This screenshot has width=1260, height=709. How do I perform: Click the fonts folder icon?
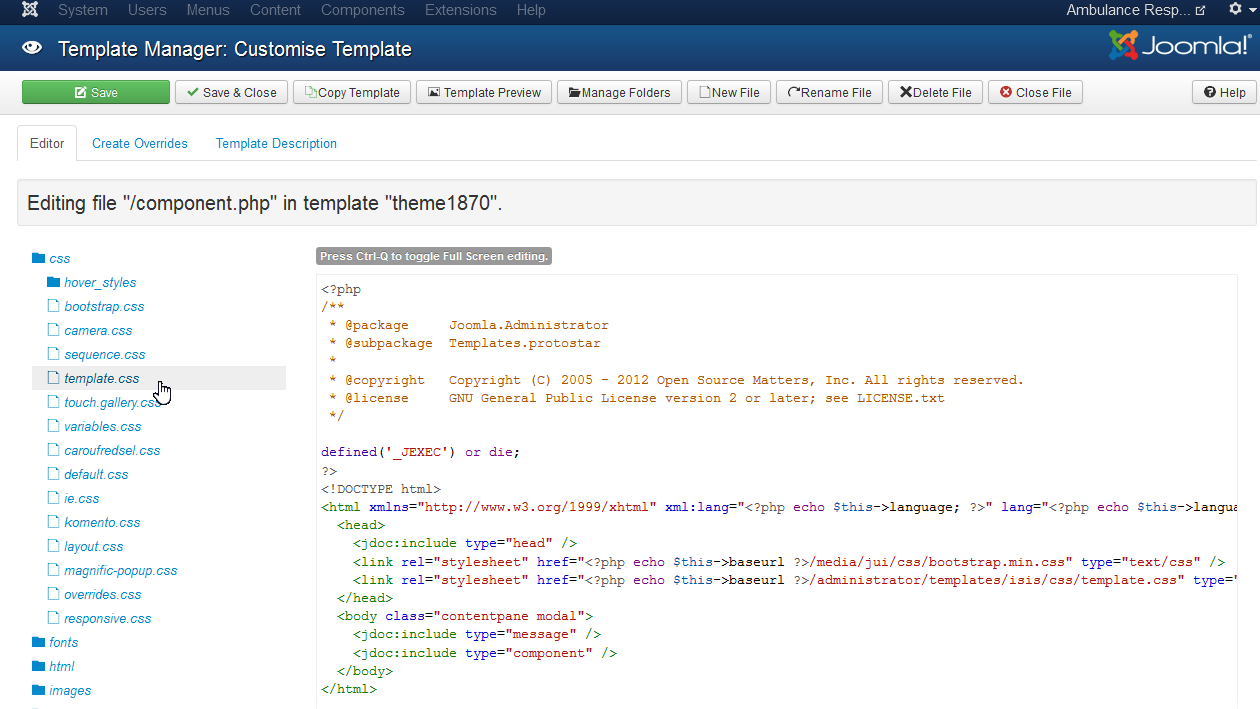[38, 642]
